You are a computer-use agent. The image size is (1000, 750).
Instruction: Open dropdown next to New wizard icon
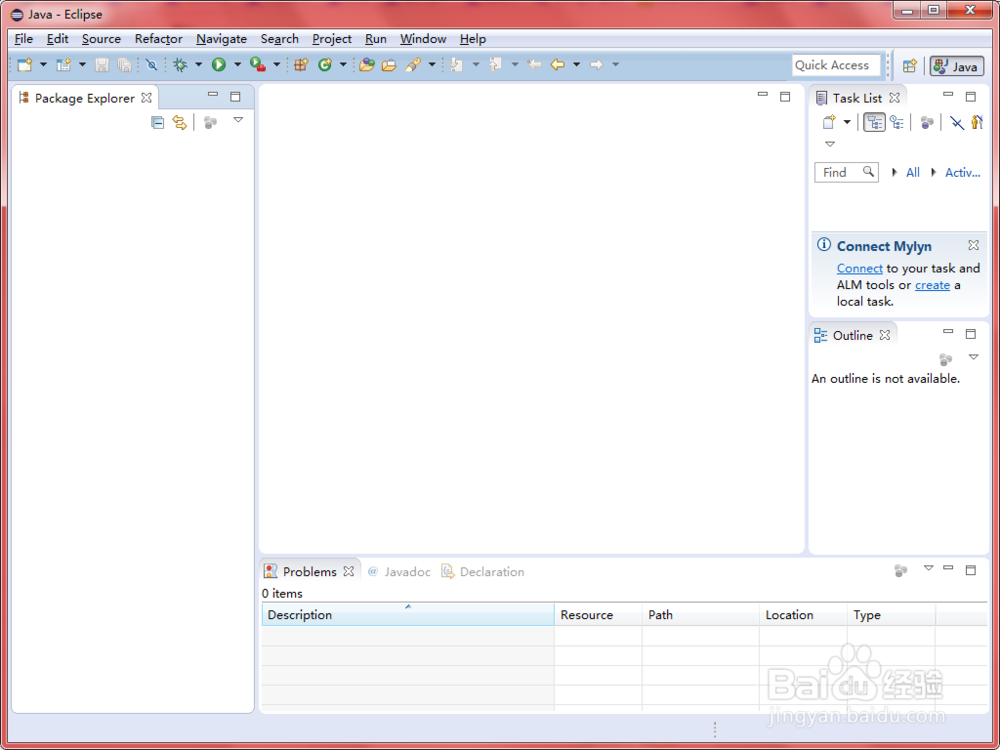pyautogui.click(x=43, y=64)
